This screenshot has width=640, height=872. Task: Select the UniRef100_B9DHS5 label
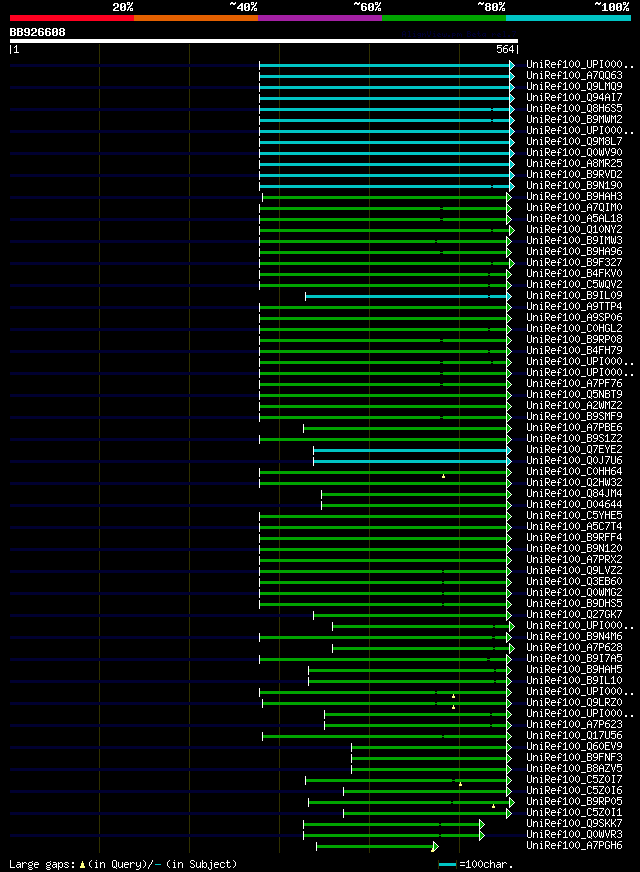pos(574,603)
